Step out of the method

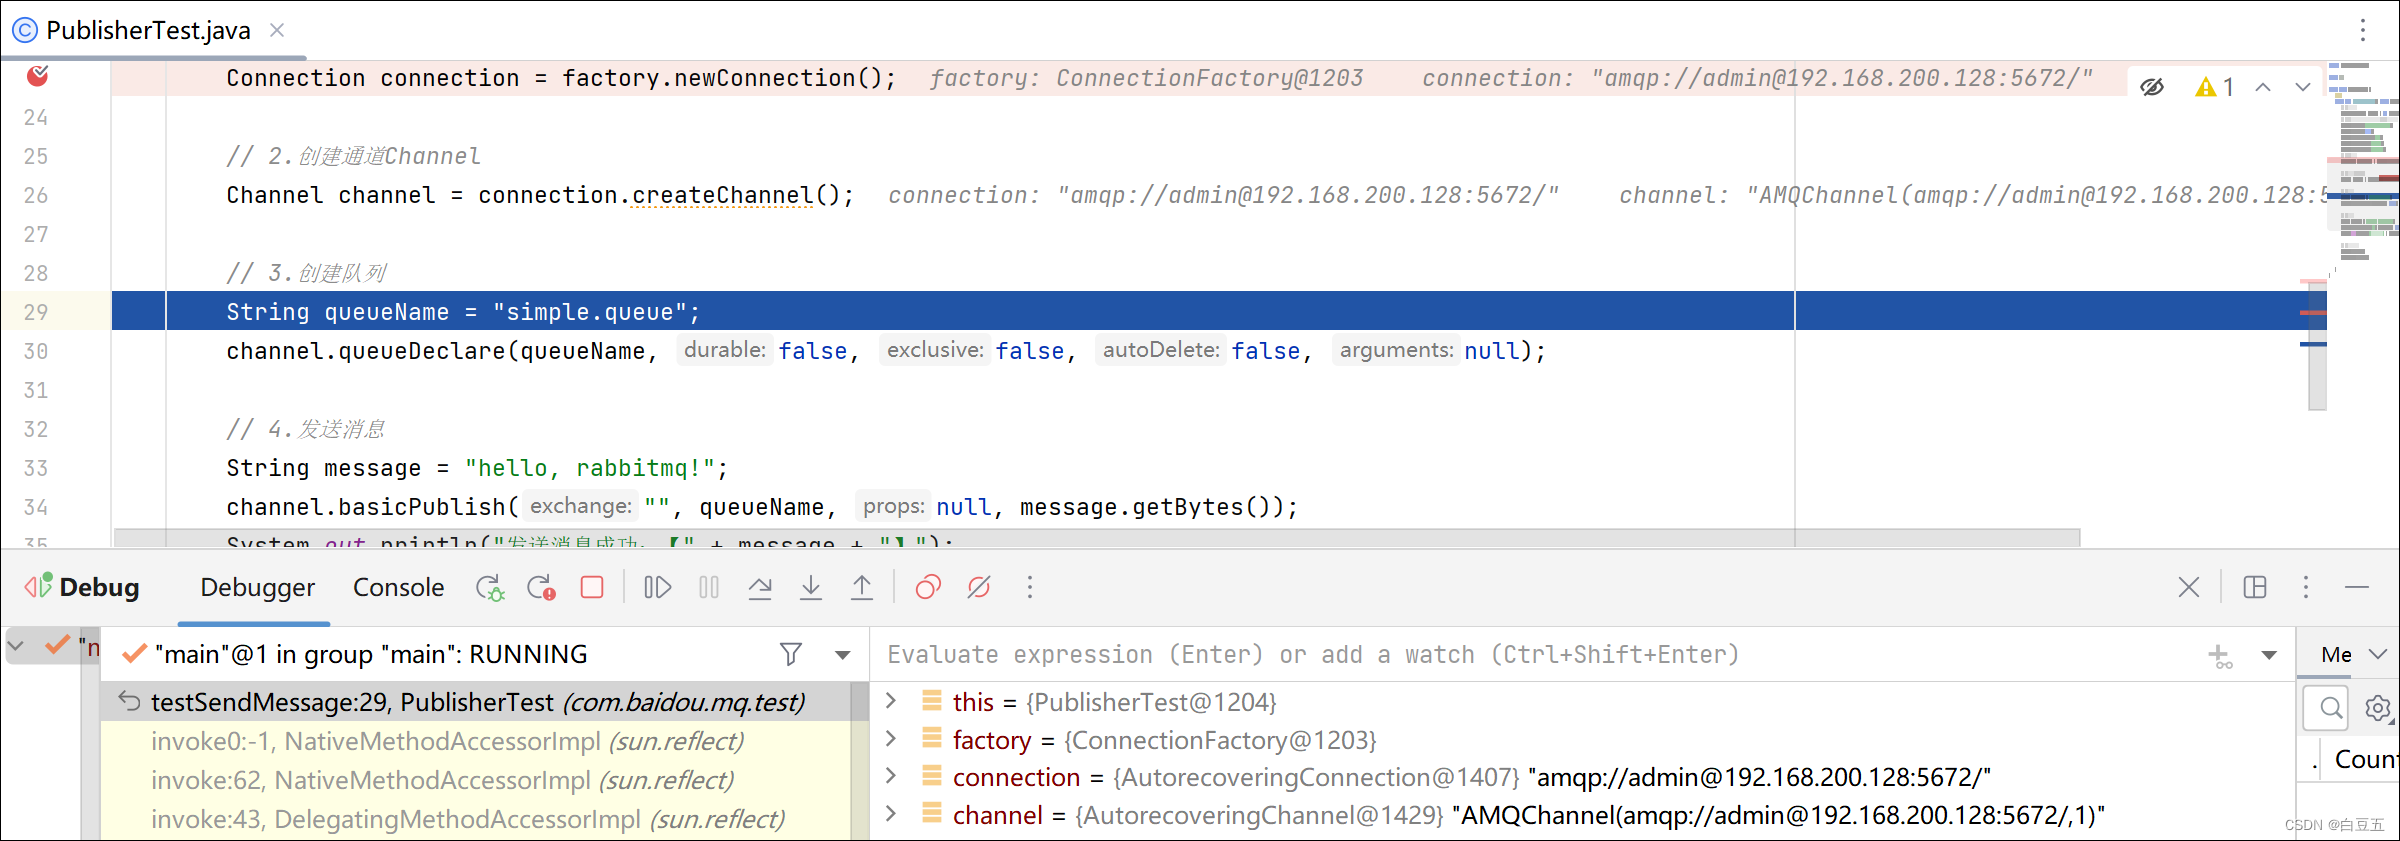pos(862,587)
